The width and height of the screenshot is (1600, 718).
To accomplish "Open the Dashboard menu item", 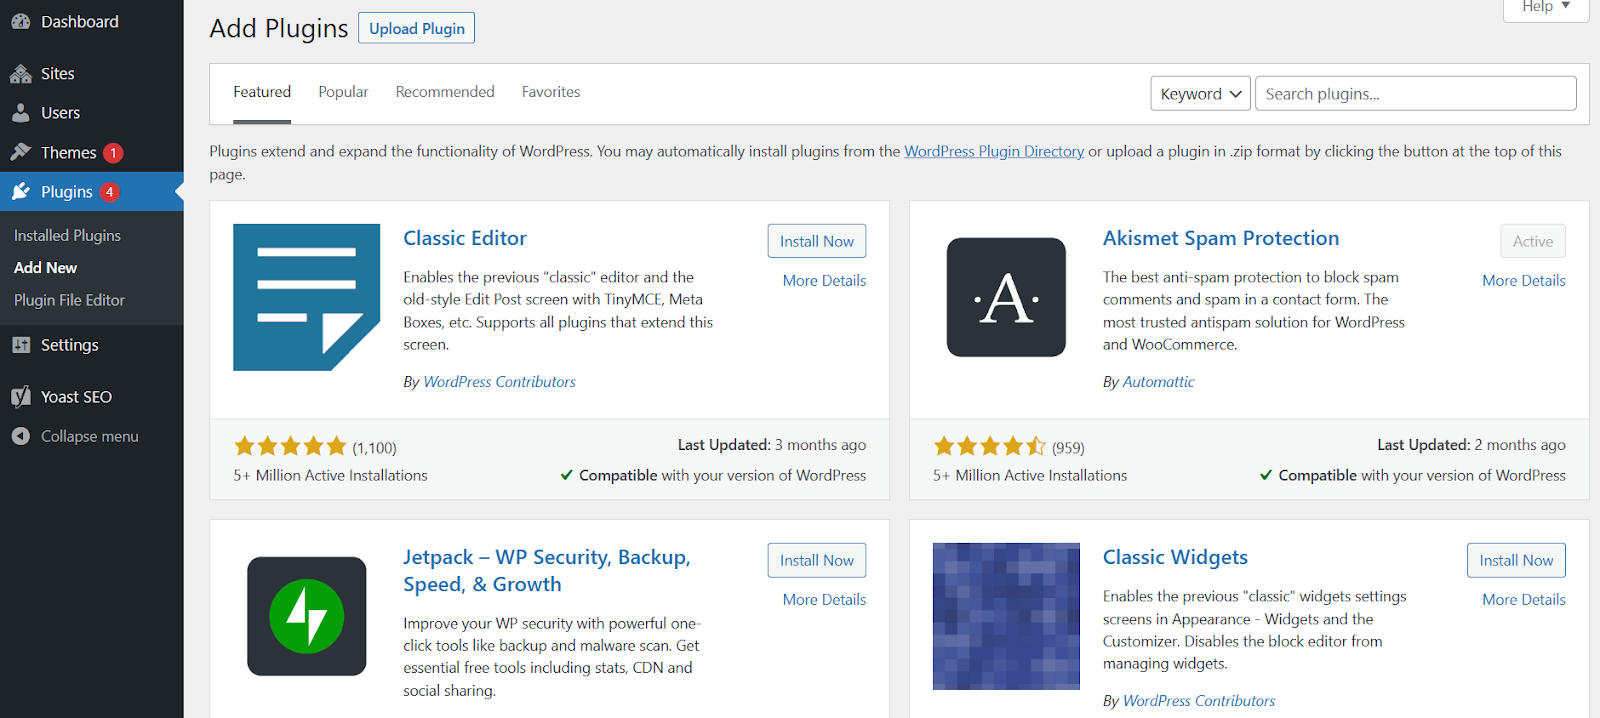I will [x=92, y=22].
